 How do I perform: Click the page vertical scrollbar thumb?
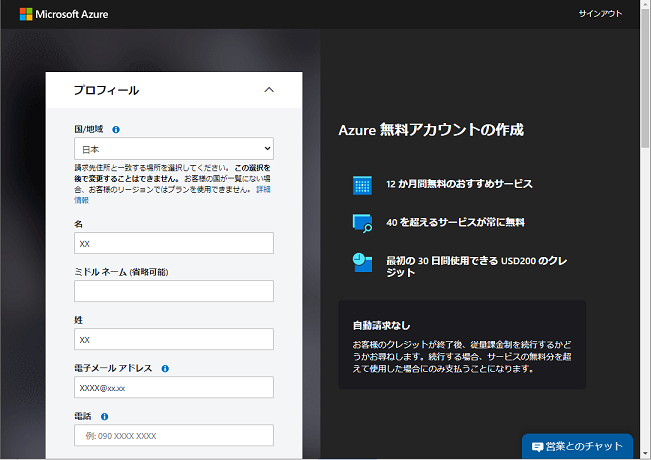pos(645,77)
